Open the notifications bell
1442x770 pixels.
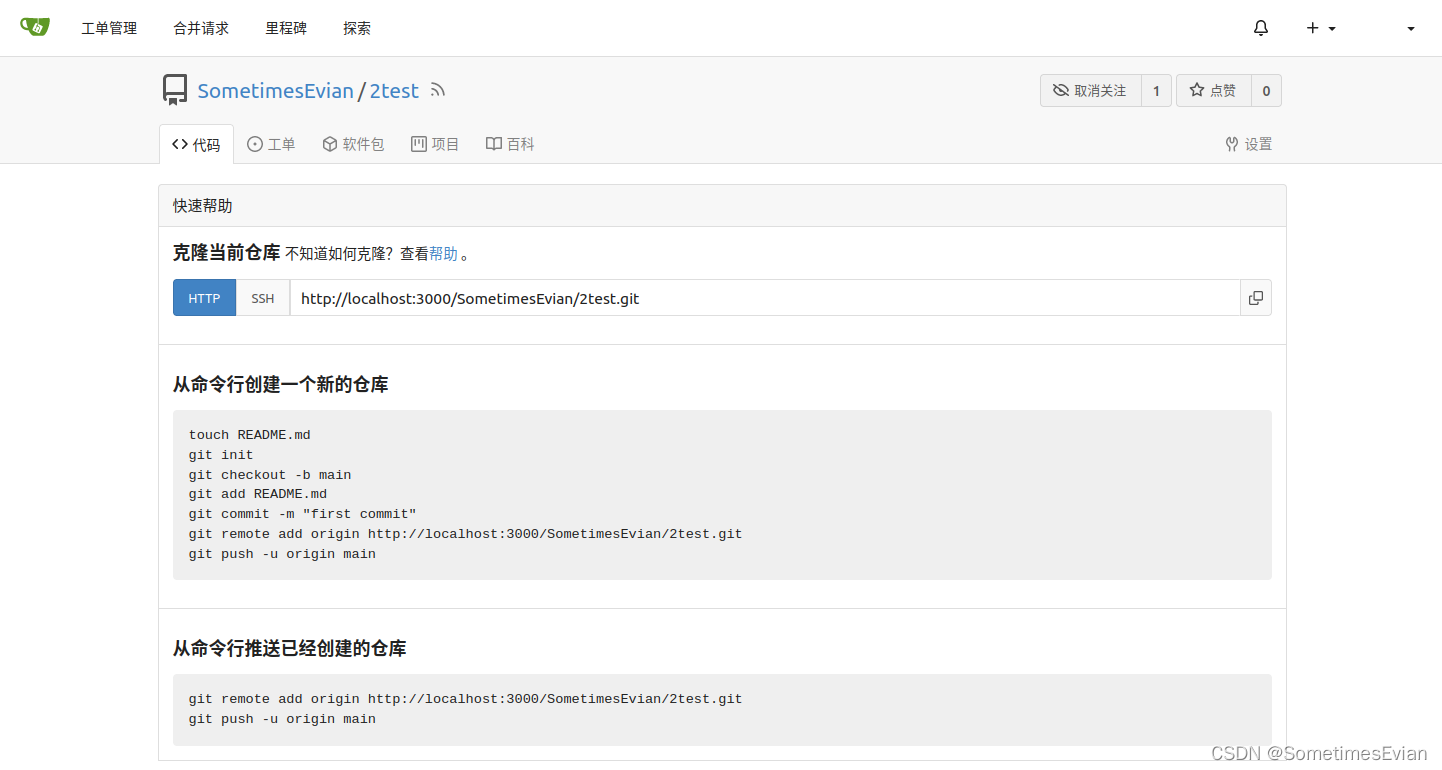tap(1261, 28)
